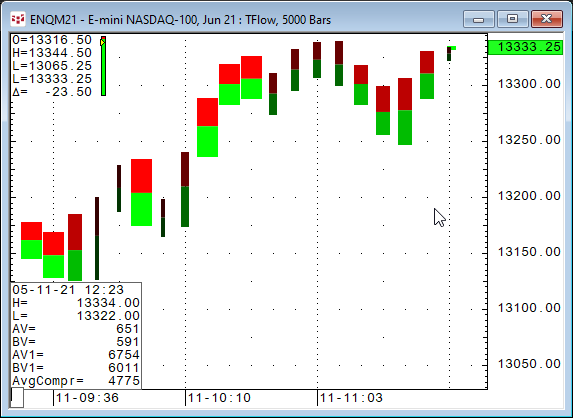Click the yellow arrow marker on range gauge

point(103,42)
